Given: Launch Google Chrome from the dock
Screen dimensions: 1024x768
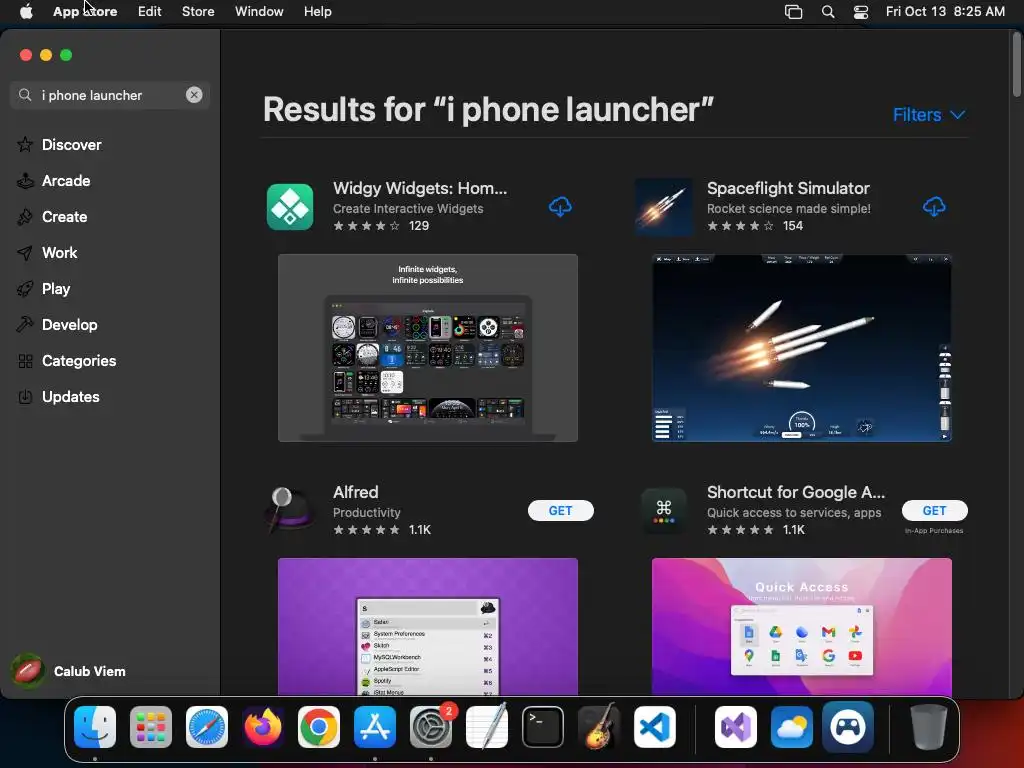Looking at the screenshot, I should (319, 727).
